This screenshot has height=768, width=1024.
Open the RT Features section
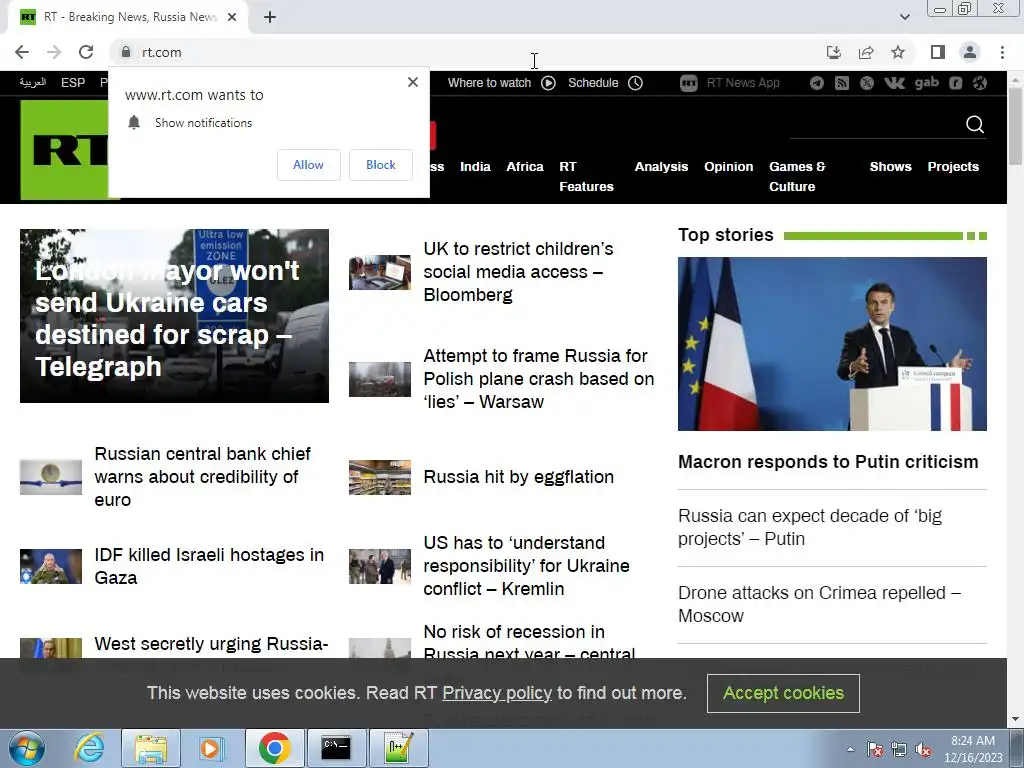click(586, 176)
